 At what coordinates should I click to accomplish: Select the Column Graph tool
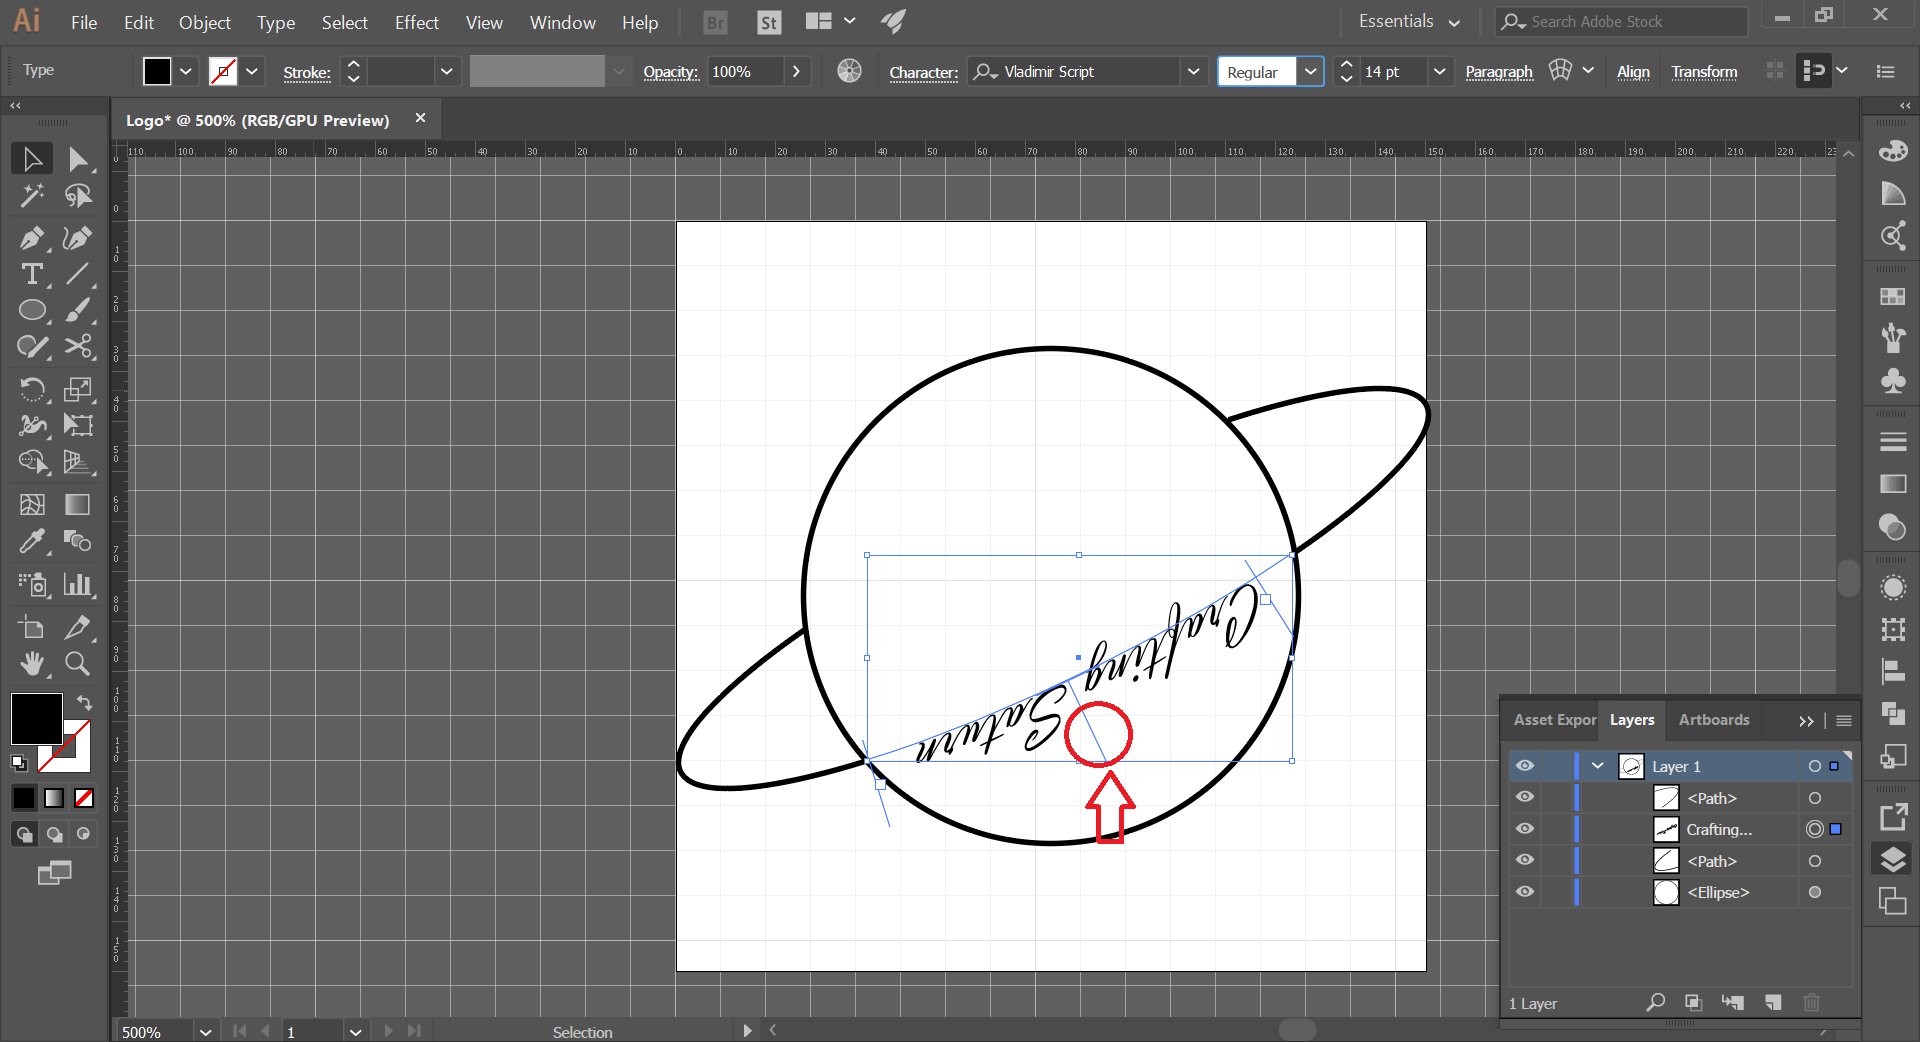78,584
